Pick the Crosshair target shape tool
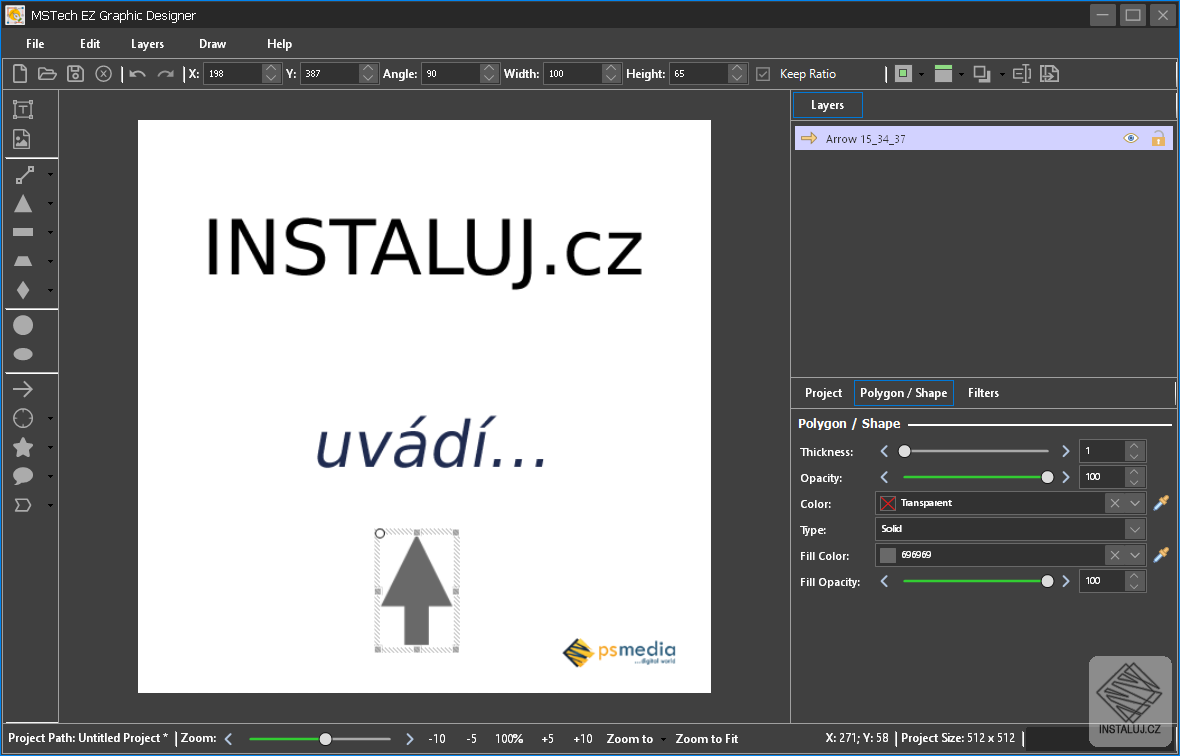Image resolution: width=1180 pixels, height=756 pixels. [x=23, y=418]
